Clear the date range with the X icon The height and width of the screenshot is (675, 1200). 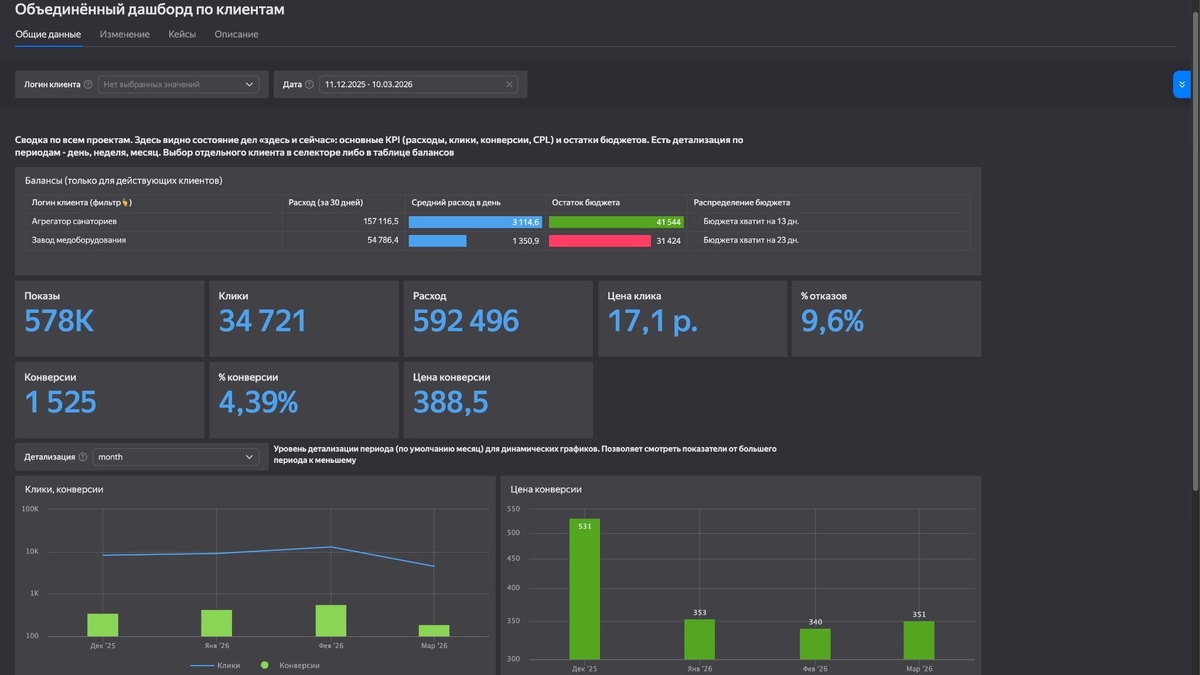click(x=509, y=85)
